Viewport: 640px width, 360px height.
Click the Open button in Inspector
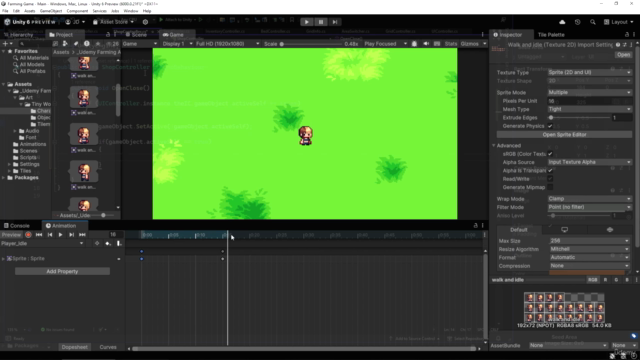pyautogui.click(x=623, y=55)
